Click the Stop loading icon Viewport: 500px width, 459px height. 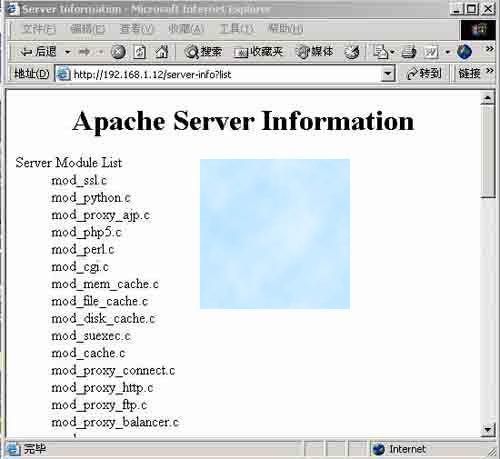point(118,52)
